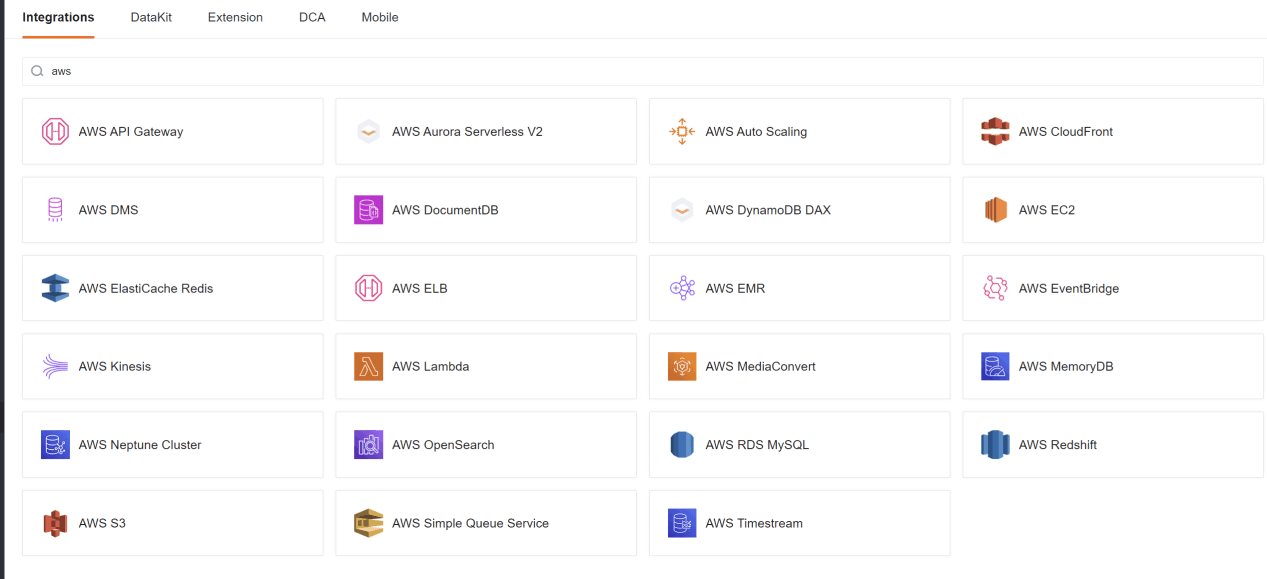Screen dimensions: 1267x579
Task: Open the AWS API Gateway label
Action: pyautogui.click(x=131, y=131)
